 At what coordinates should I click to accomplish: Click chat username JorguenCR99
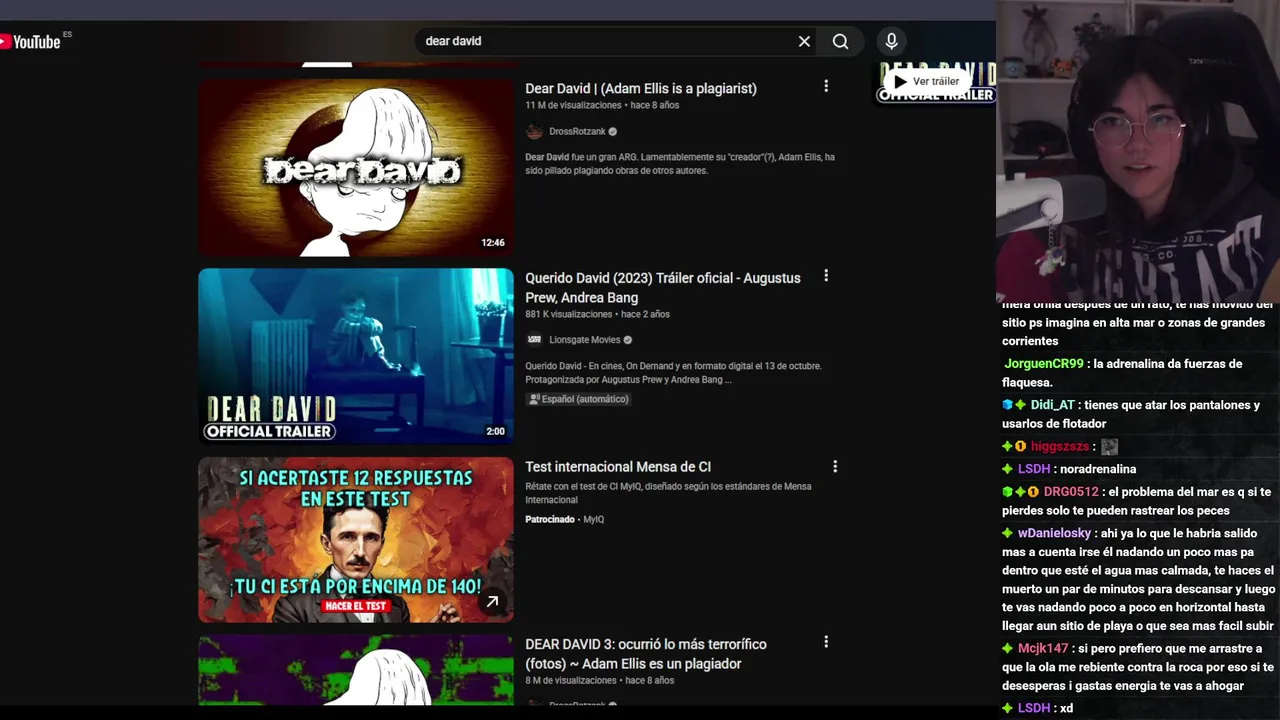click(1044, 364)
